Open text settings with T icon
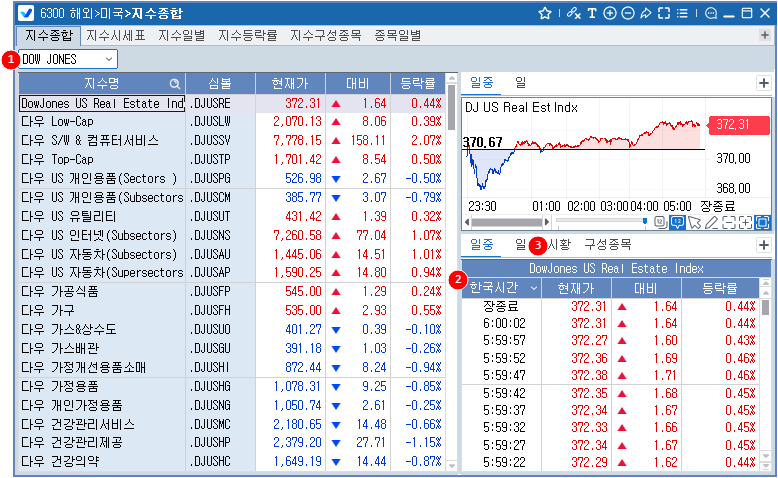Image resolution: width=778 pixels, height=478 pixels. (592, 14)
